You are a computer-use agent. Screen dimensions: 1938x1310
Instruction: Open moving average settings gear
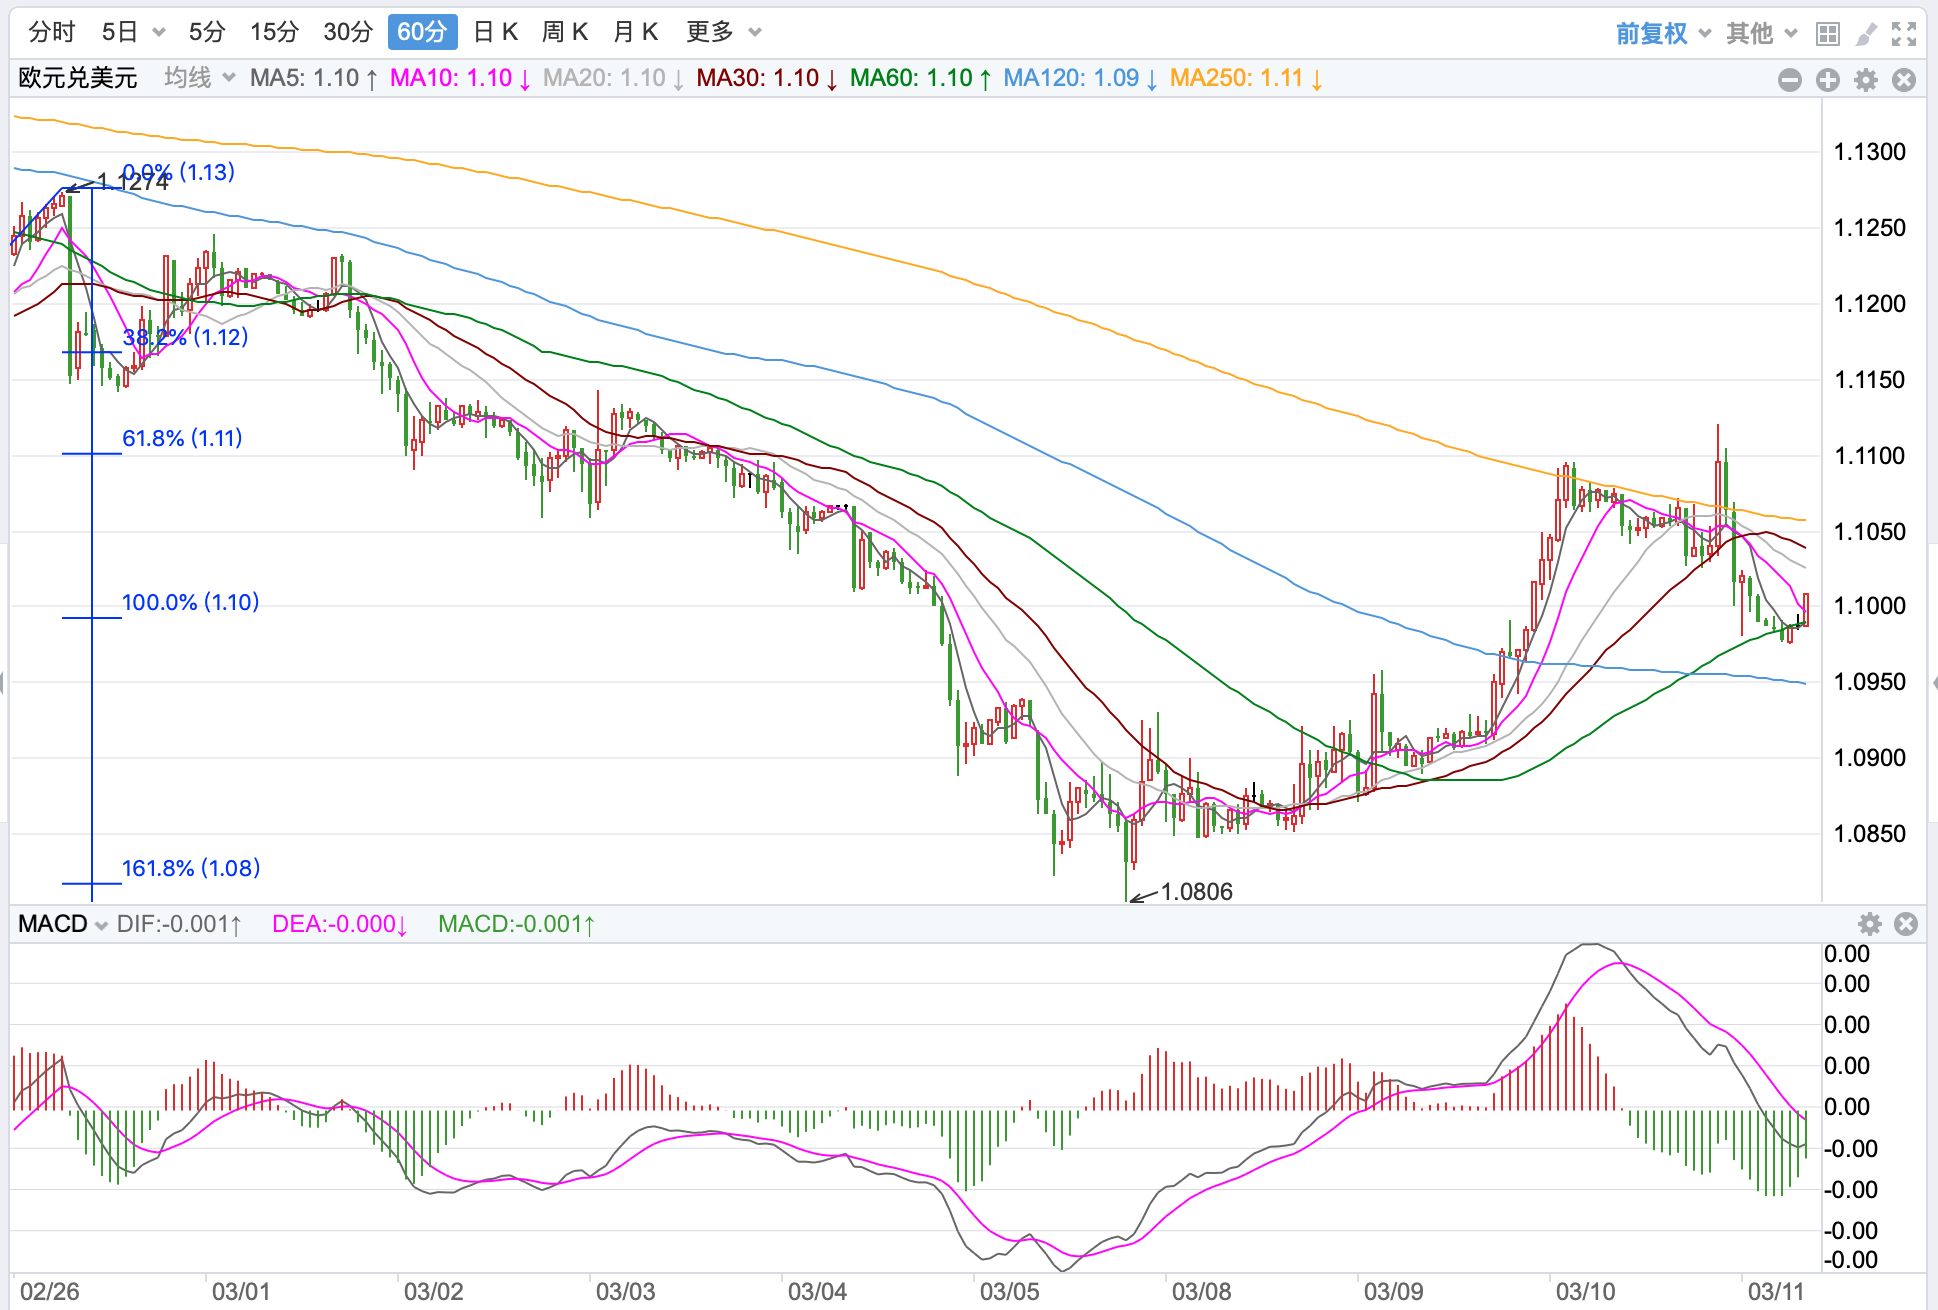[1866, 80]
